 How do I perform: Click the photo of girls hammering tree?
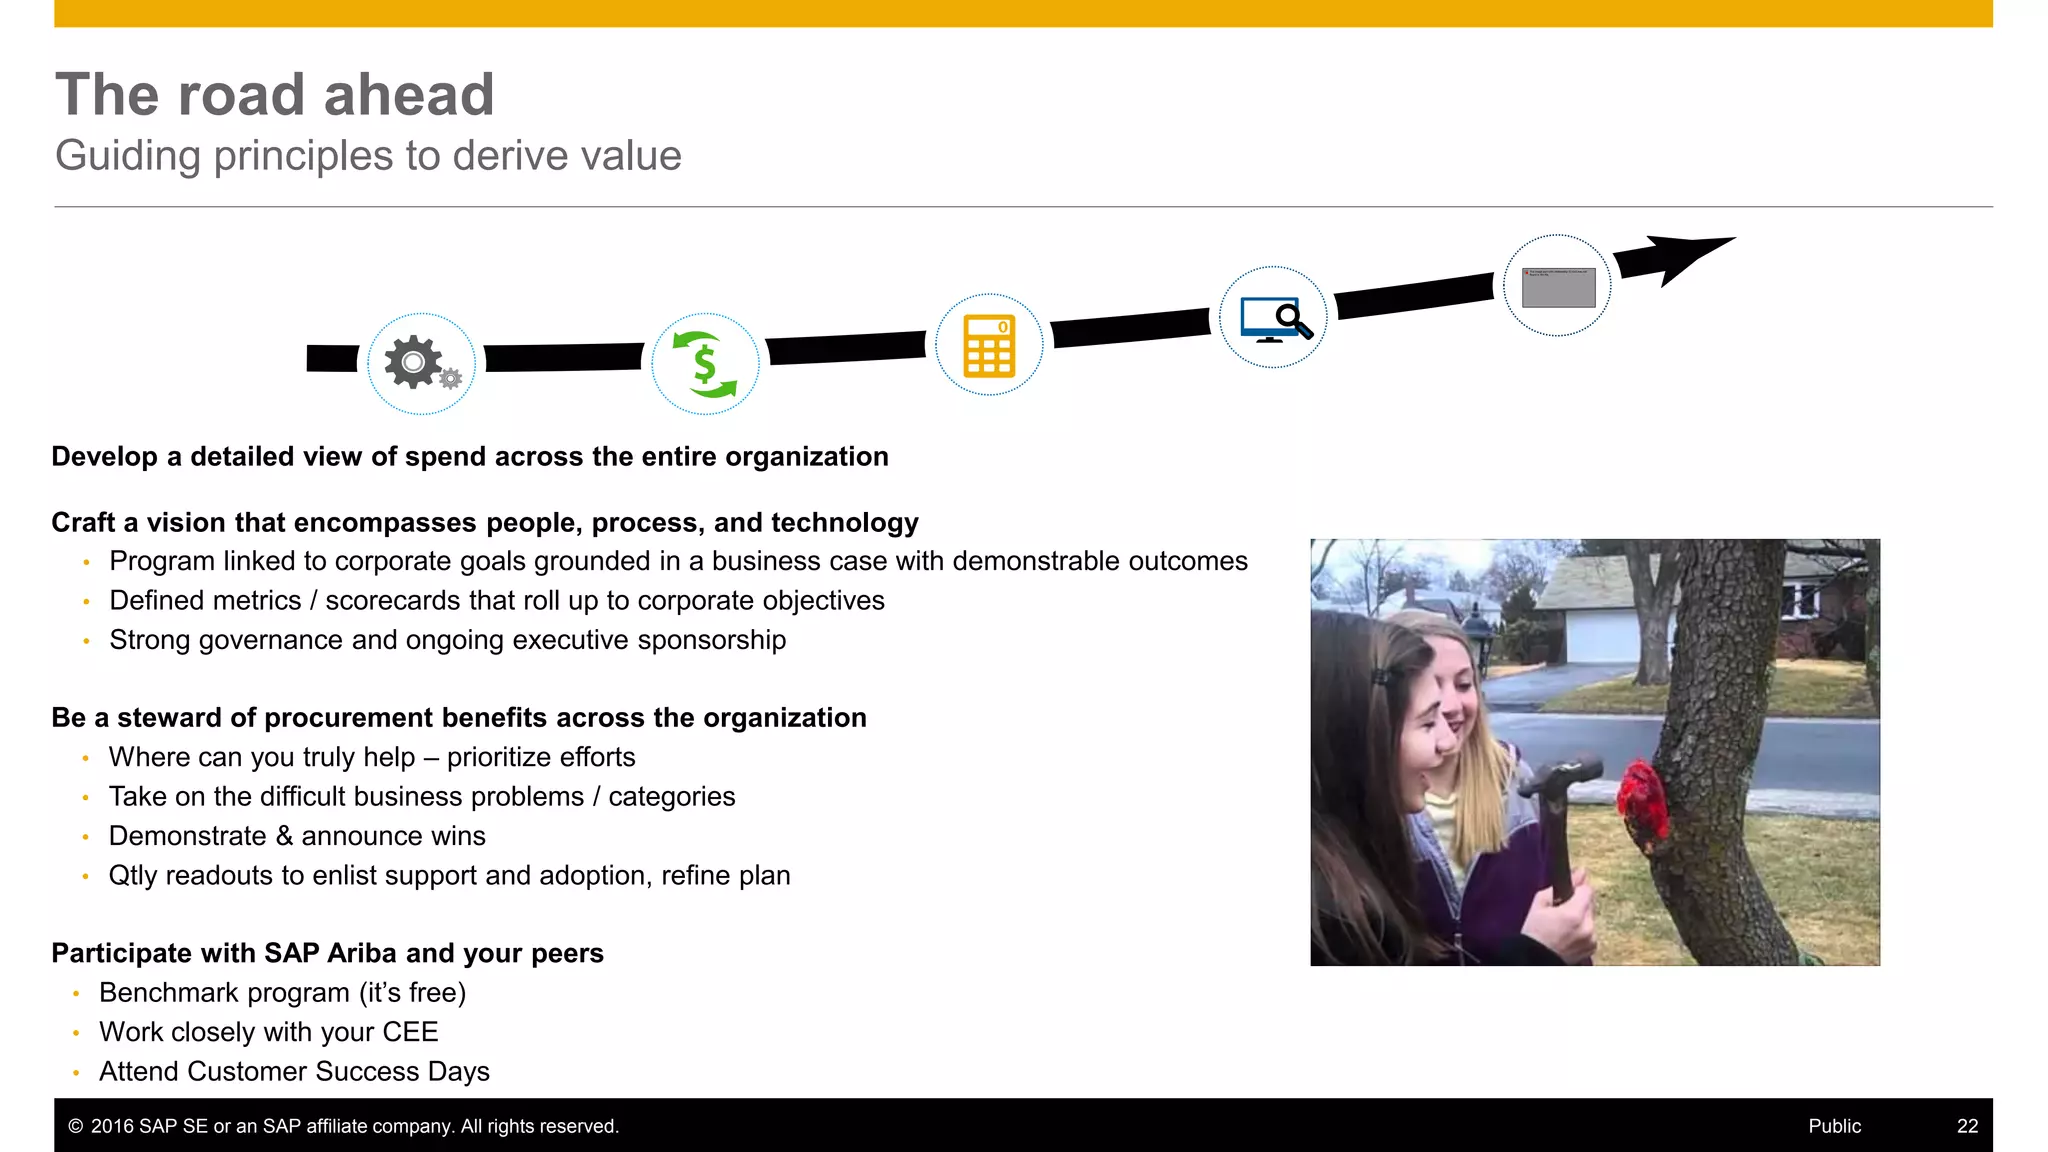(1595, 752)
